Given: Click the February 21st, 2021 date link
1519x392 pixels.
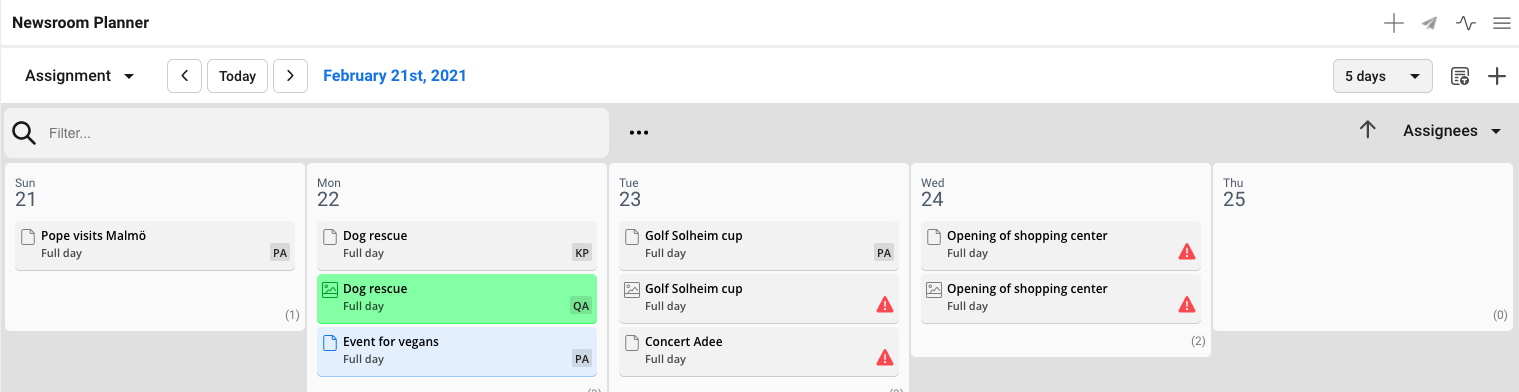Looking at the screenshot, I should click(394, 76).
